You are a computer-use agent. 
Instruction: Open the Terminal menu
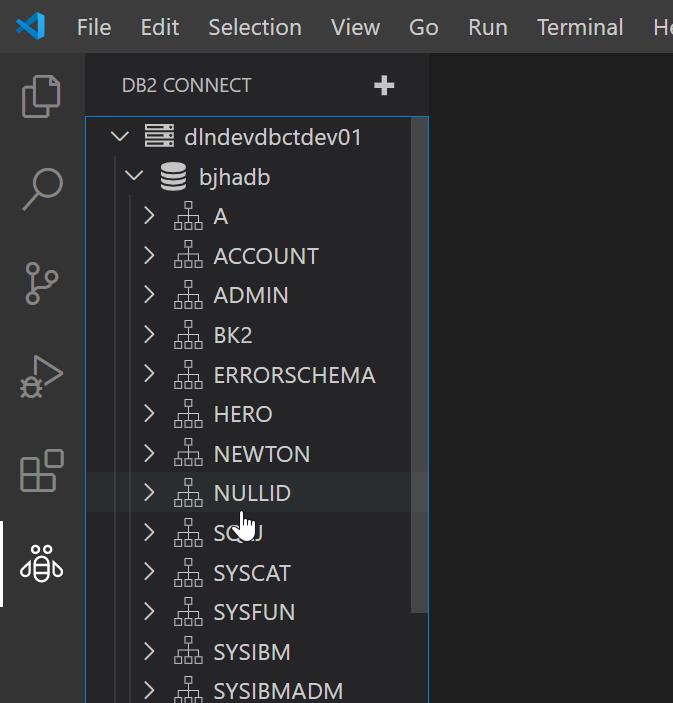click(580, 27)
